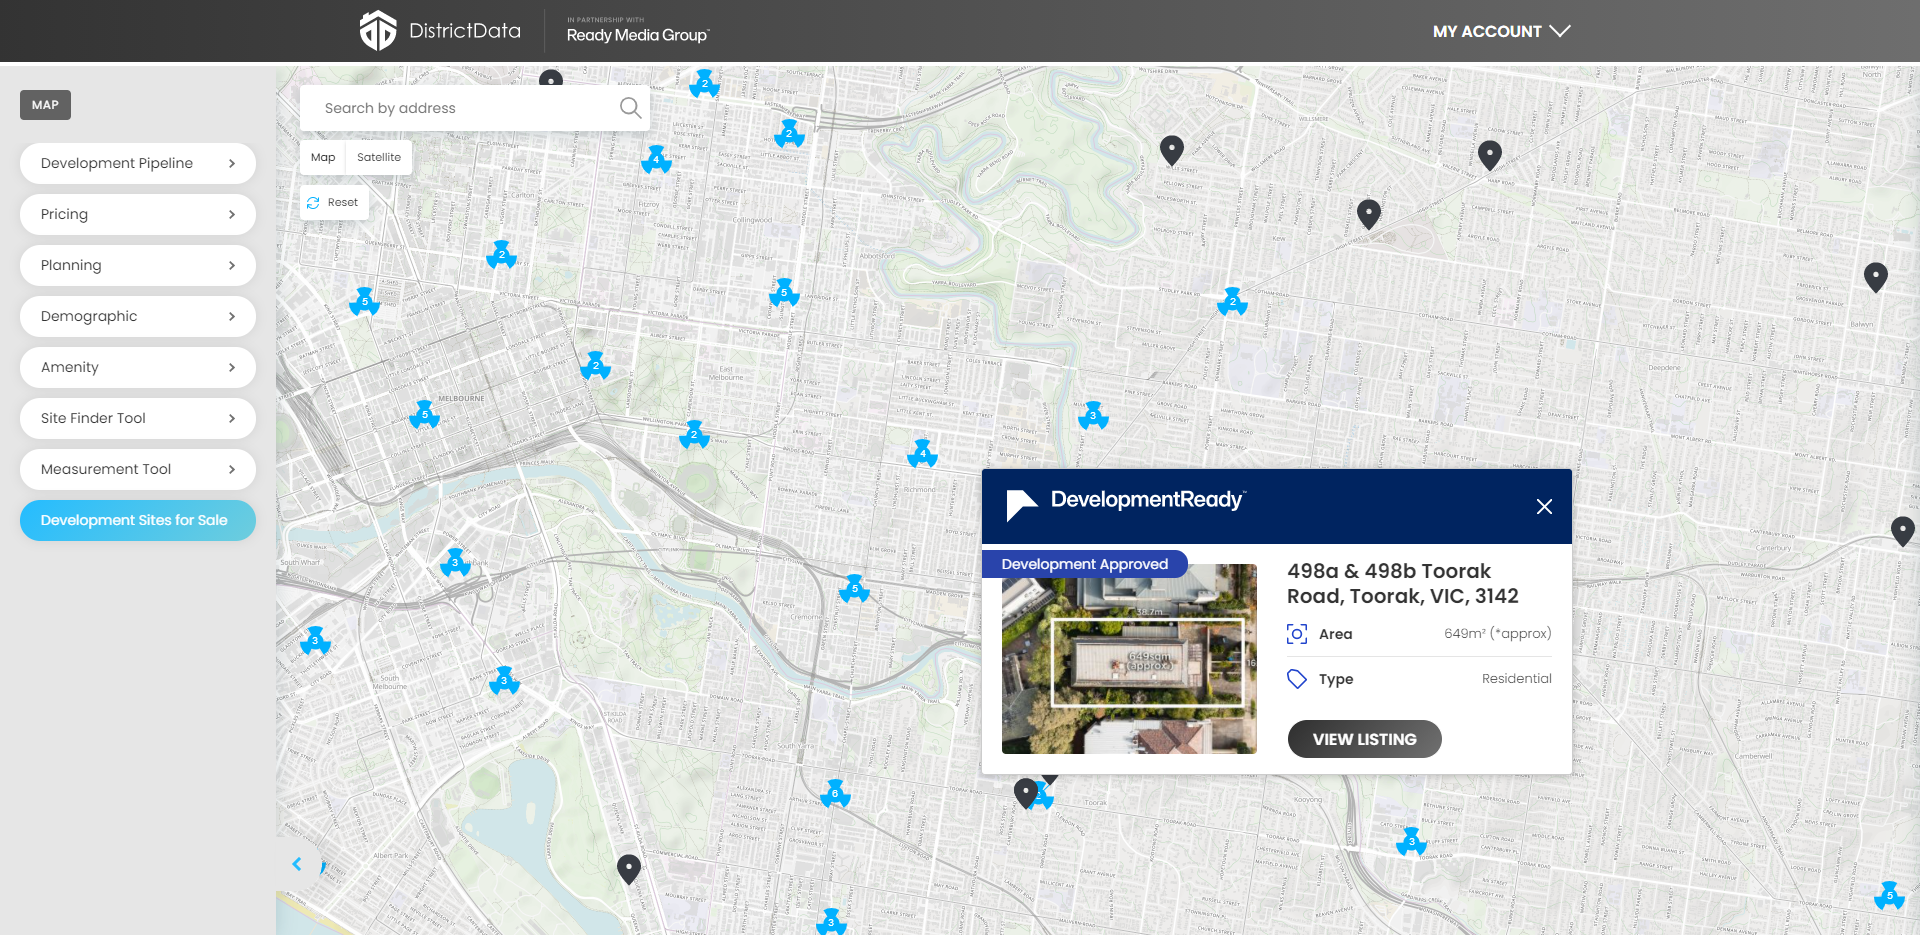Image resolution: width=1920 pixels, height=935 pixels.
Task: Click the black pin near Harp Road
Action: coord(1490,154)
